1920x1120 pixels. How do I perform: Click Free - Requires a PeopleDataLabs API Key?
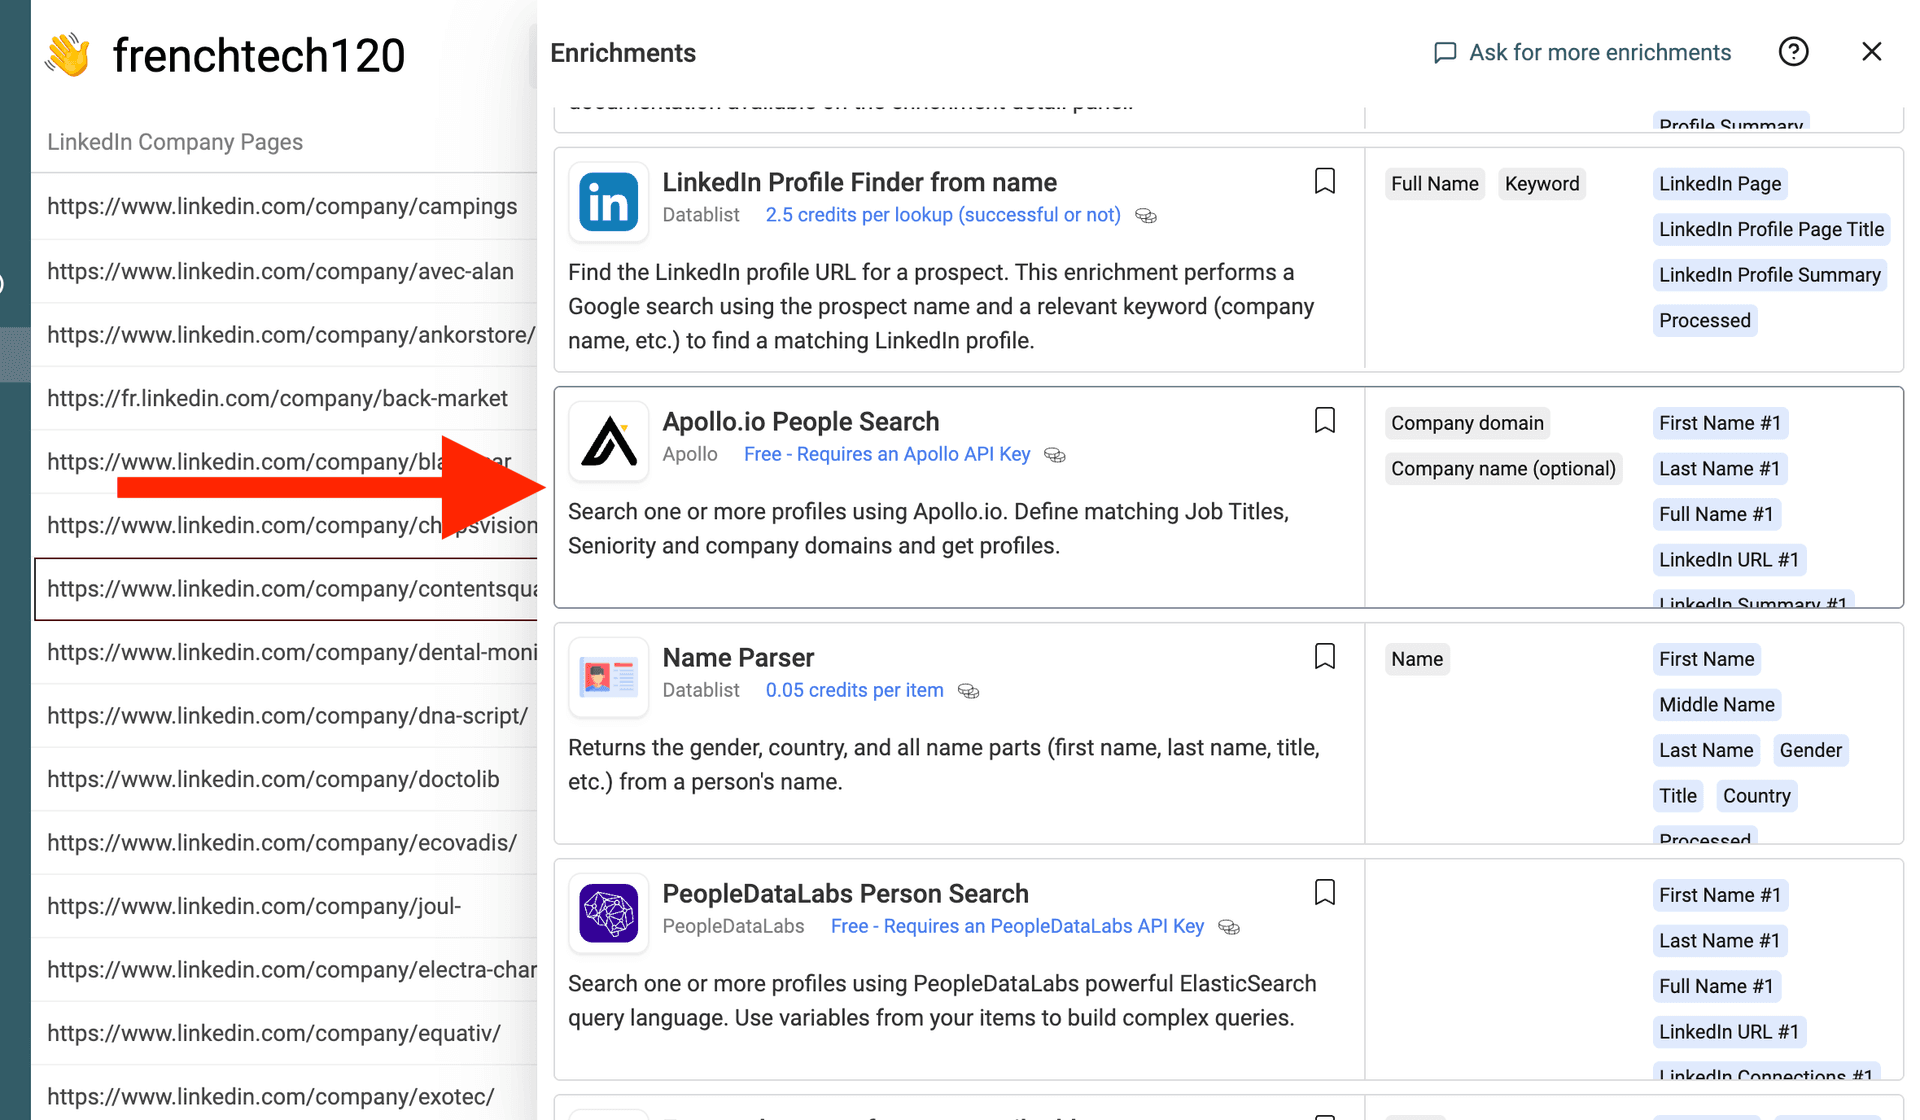click(1017, 927)
